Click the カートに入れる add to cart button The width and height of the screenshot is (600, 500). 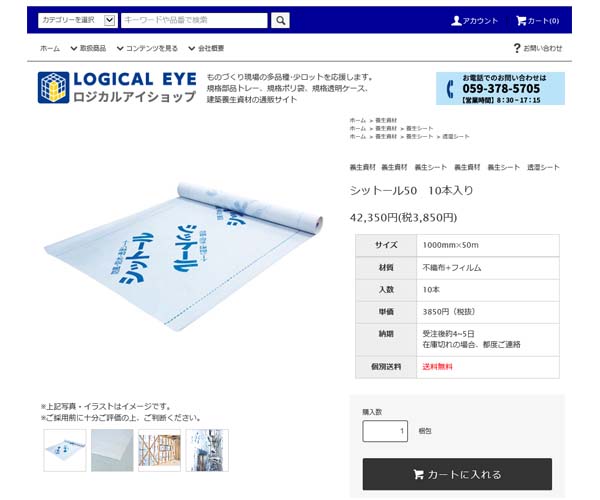point(457,474)
